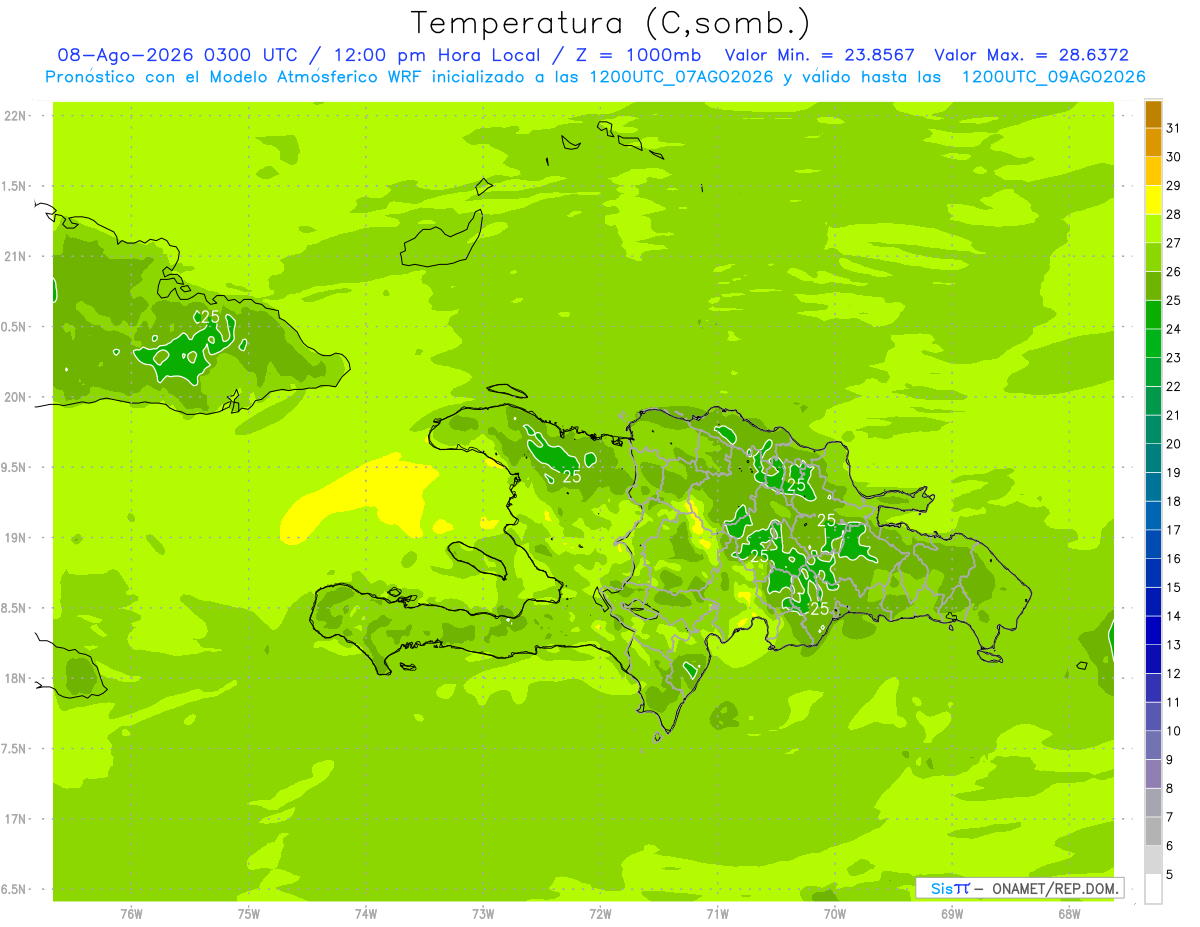Click the longitude axis label '73W'
Screen dimensions: 1200x927
coord(483,914)
